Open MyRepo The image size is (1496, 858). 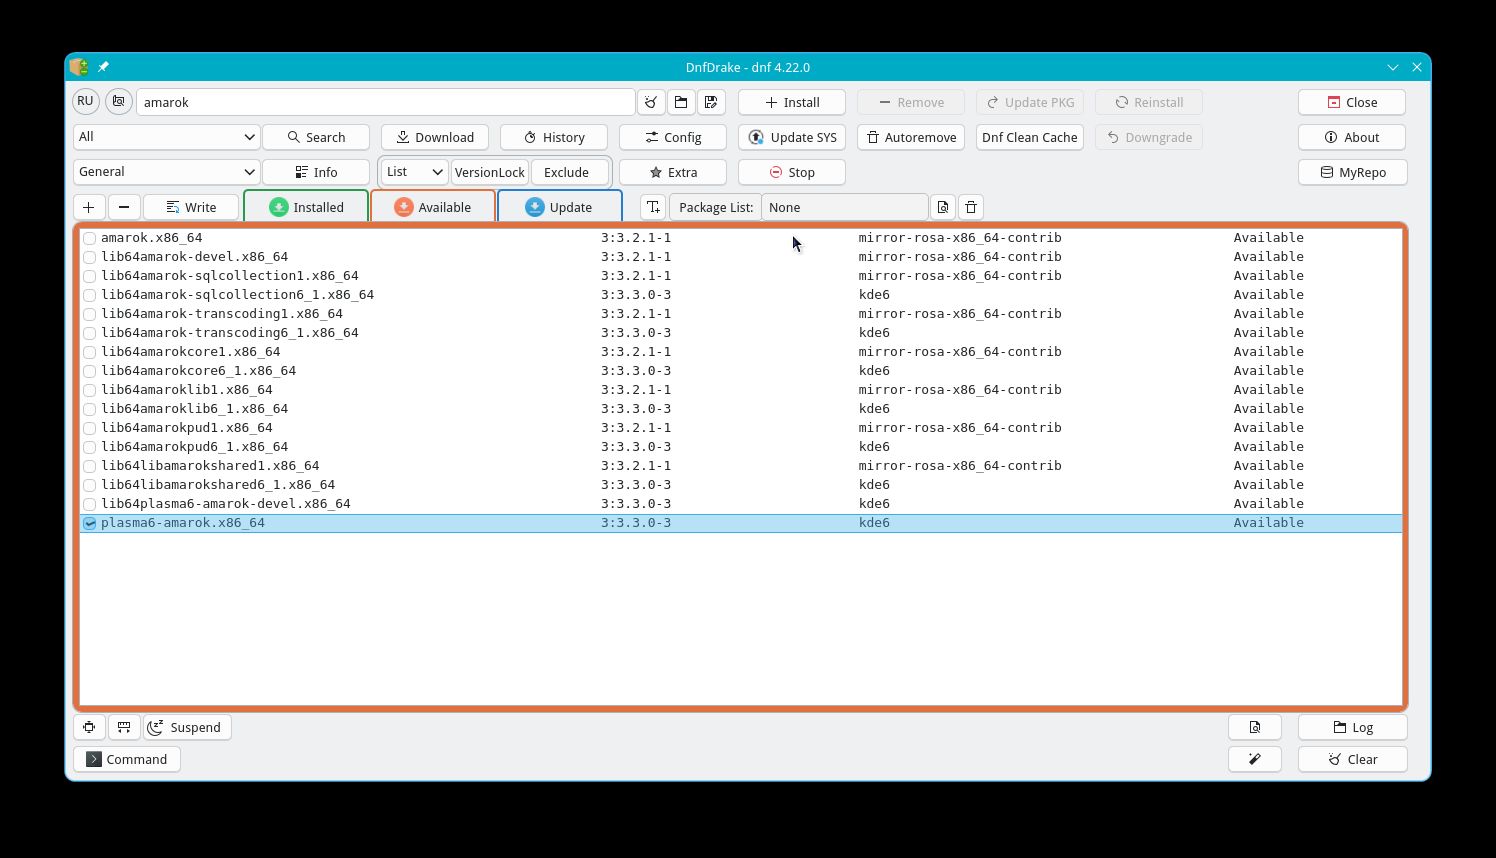[1352, 172]
